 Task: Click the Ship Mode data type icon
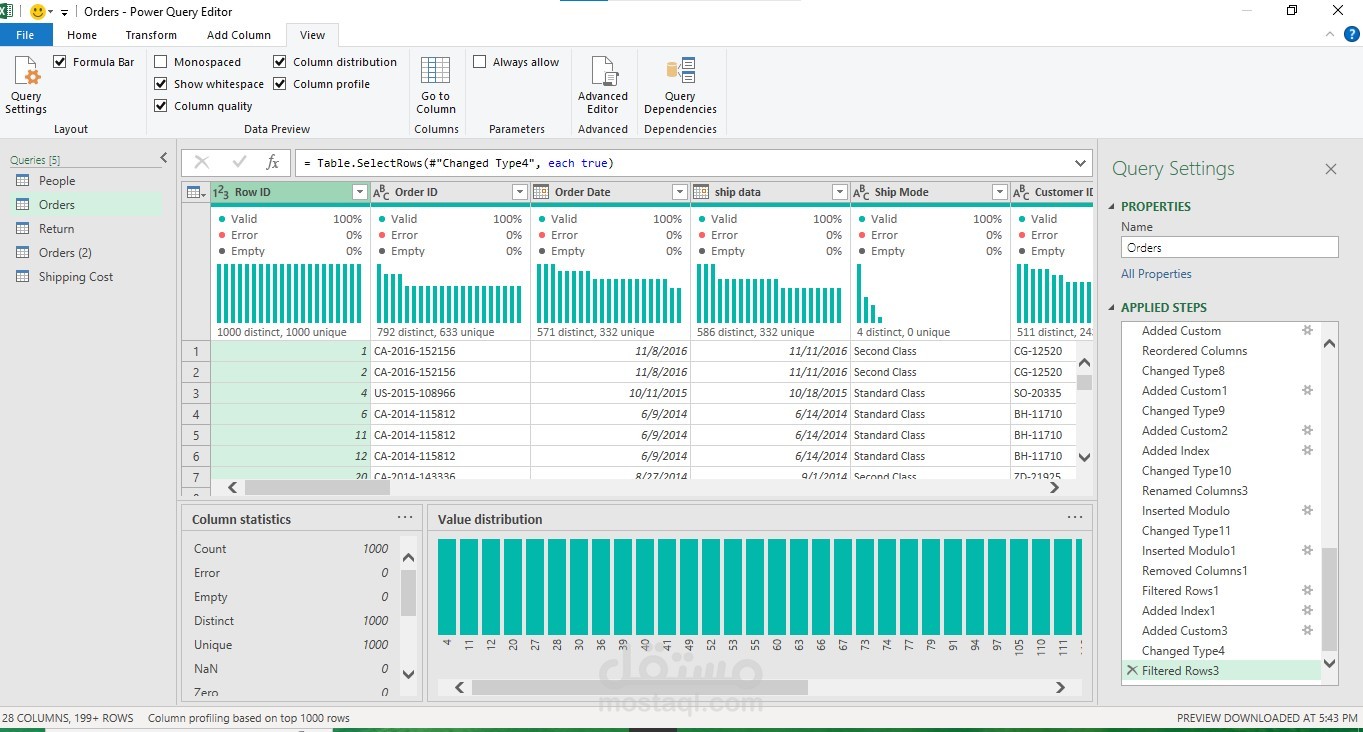[x=861, y=192]
